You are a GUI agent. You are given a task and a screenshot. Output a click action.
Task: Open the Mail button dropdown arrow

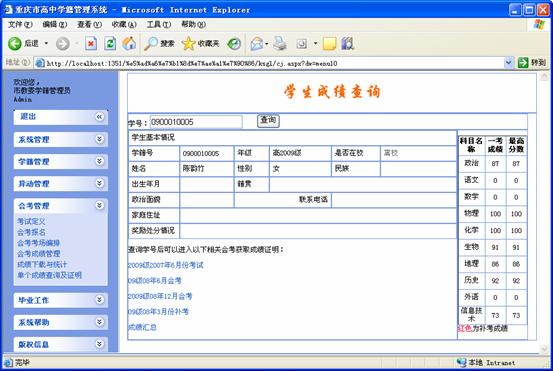(x=267, y=44)
